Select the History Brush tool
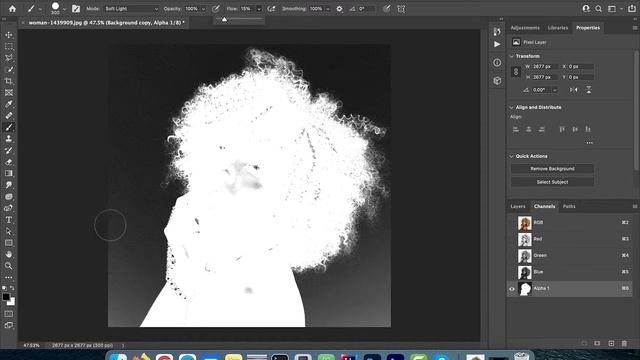Viewport: 640px width, 360px height. point(9,150)
